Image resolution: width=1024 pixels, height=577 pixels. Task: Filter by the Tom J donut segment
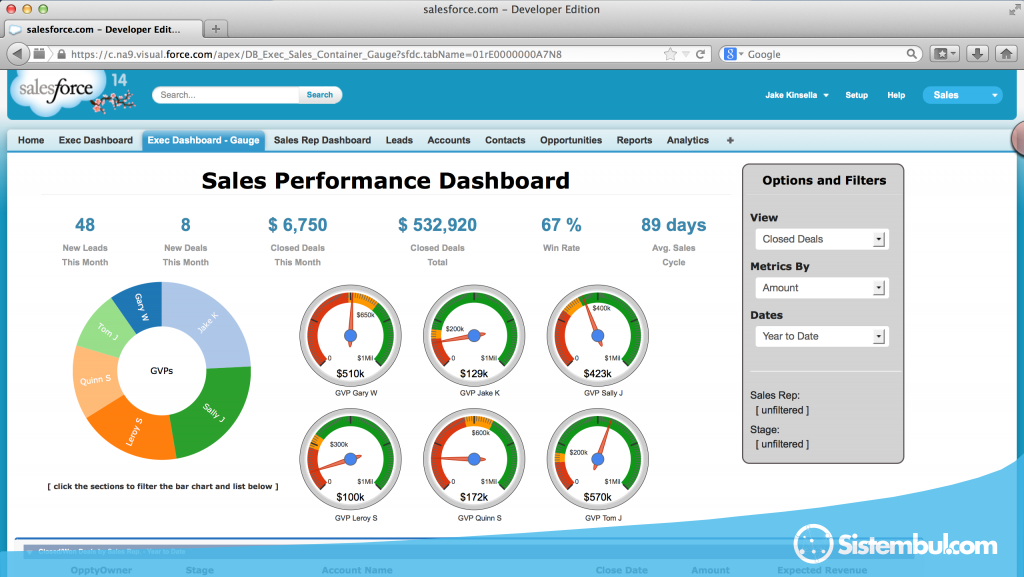106,330
